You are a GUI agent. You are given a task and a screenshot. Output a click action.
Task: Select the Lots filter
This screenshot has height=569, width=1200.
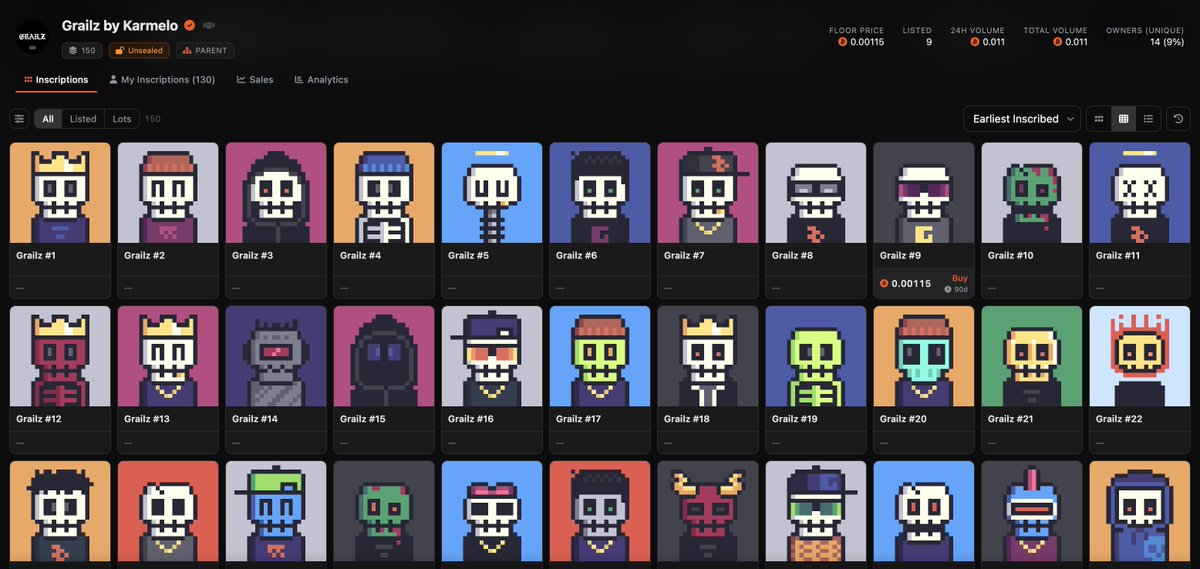(122, 119)
